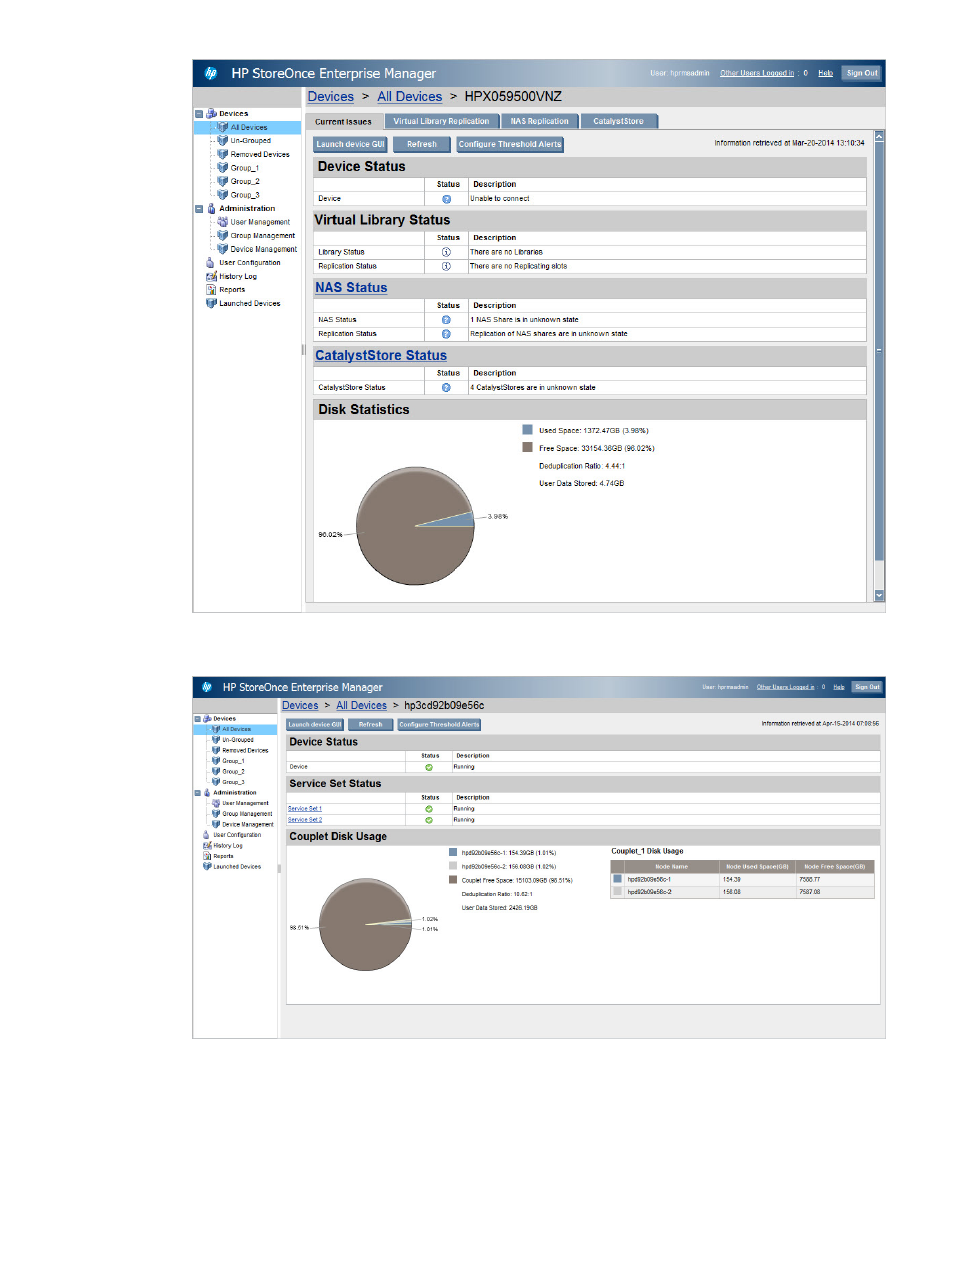Open the CatalystStore Status link
This screenshot has width=954, height=1270.
pos(381,356)
